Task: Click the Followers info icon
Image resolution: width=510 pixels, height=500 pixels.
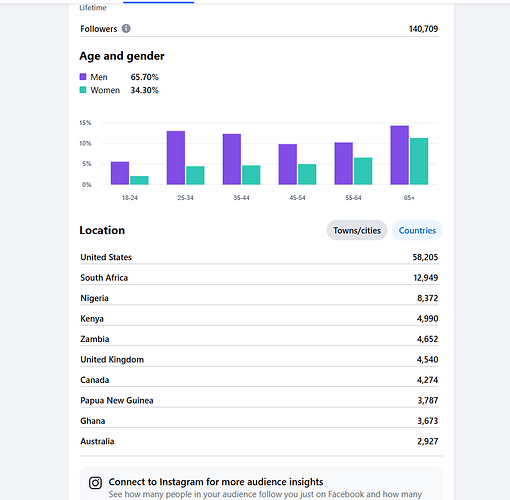Action: tap(126, 29)
